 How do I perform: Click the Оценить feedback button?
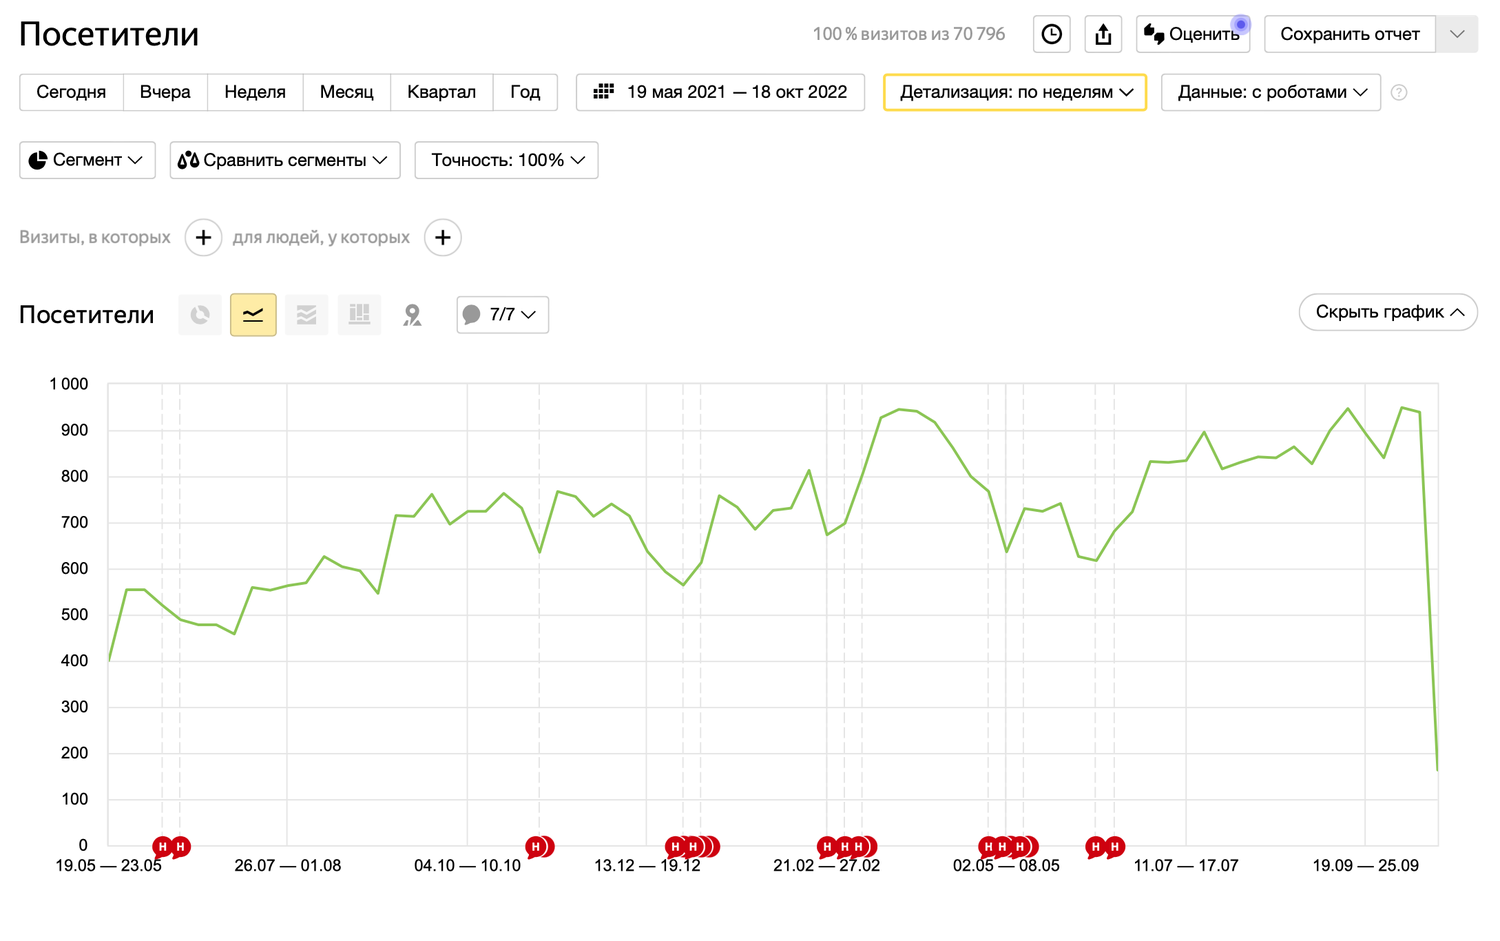[1193, 34]
